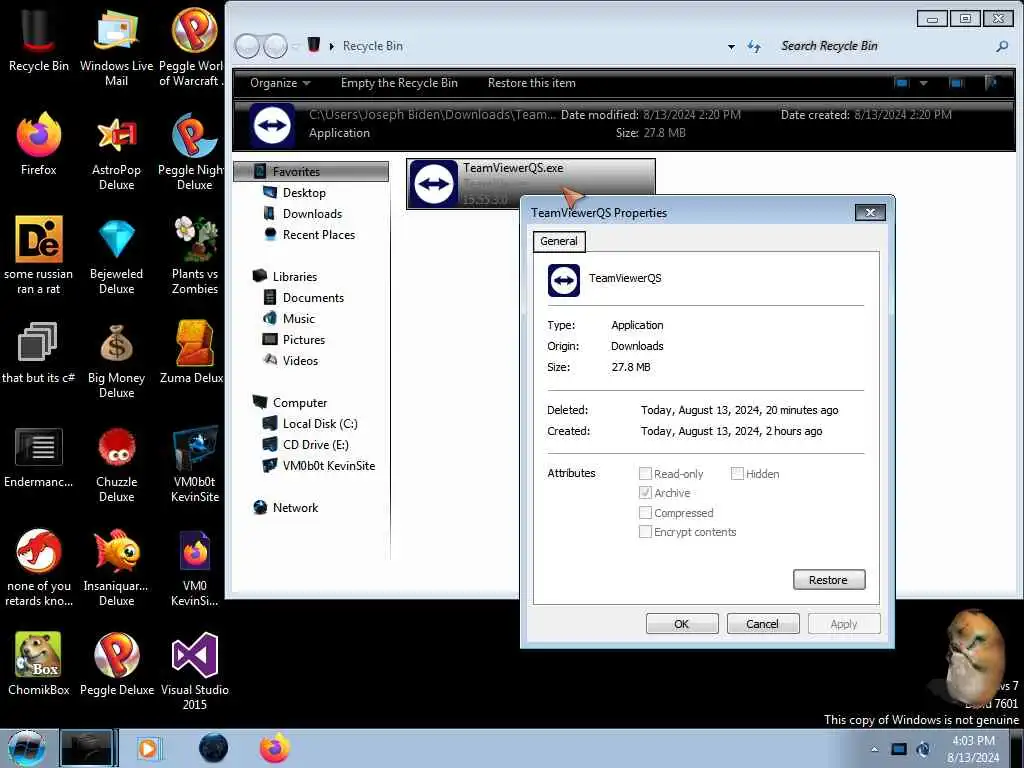The width and height of the screenshot is (1024, 768).
Task: Select the Endermanc... desktop file icon
Action: [39, 457]
